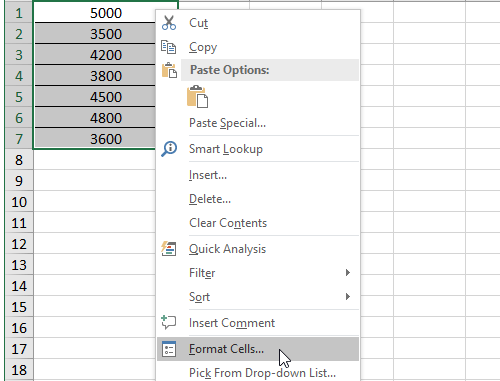
Task: Click the Insert Comment bubble icon
Action: pos(169,322)
